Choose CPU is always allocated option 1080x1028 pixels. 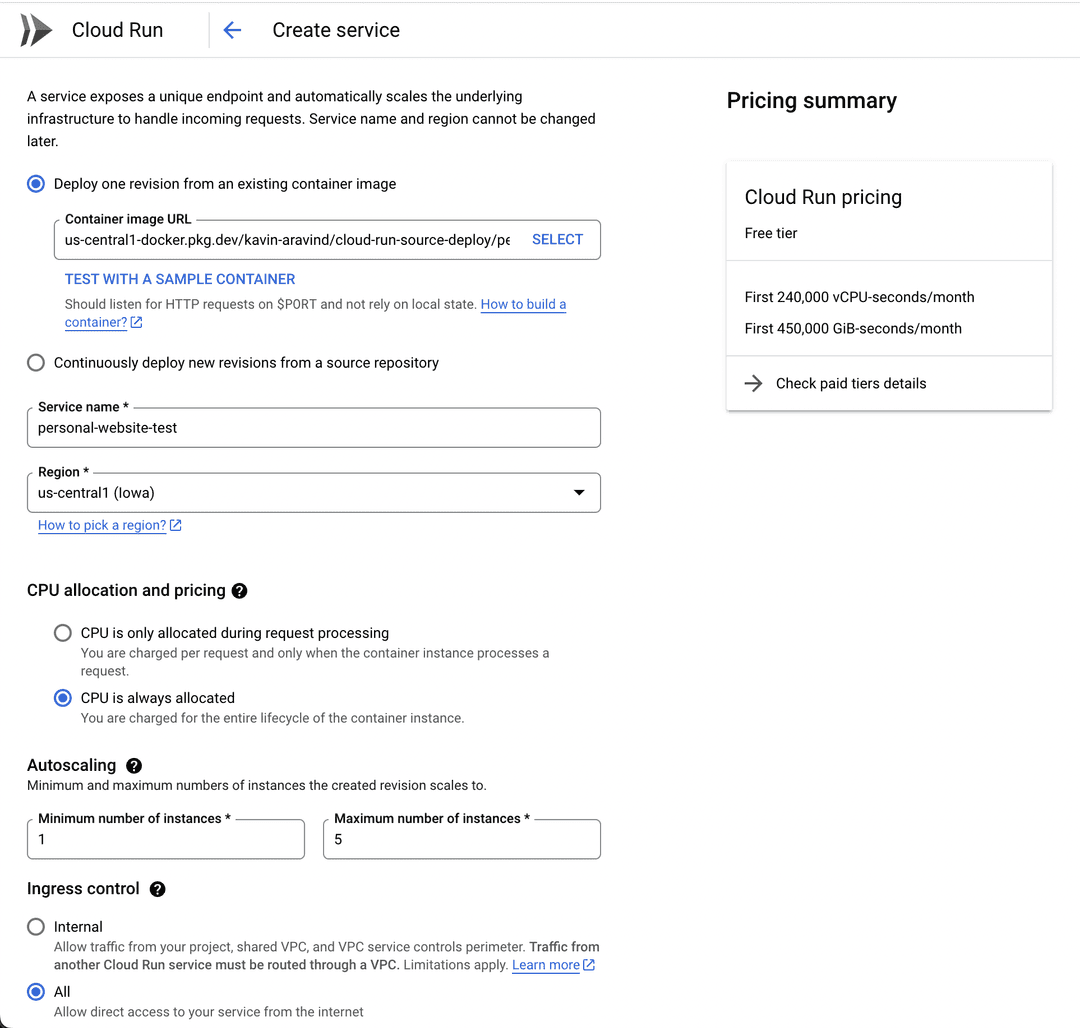coord(63,698)
